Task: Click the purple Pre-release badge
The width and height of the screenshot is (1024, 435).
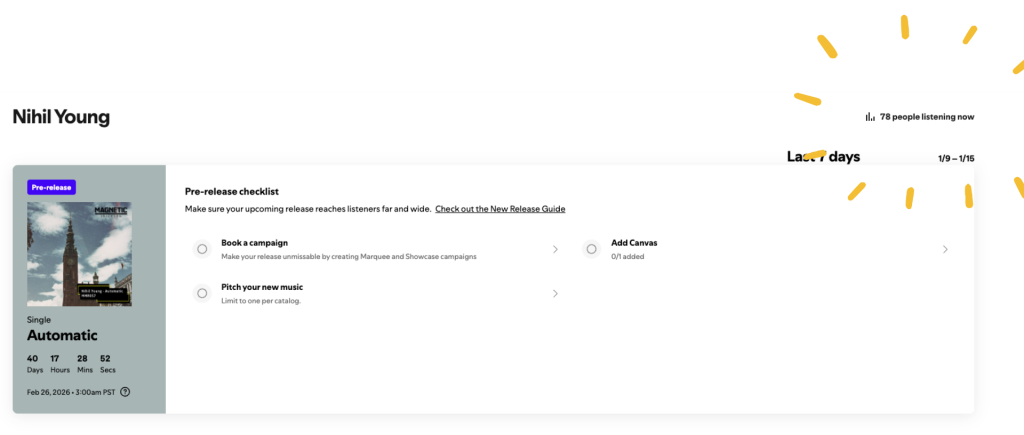Action: pos(53,187)
